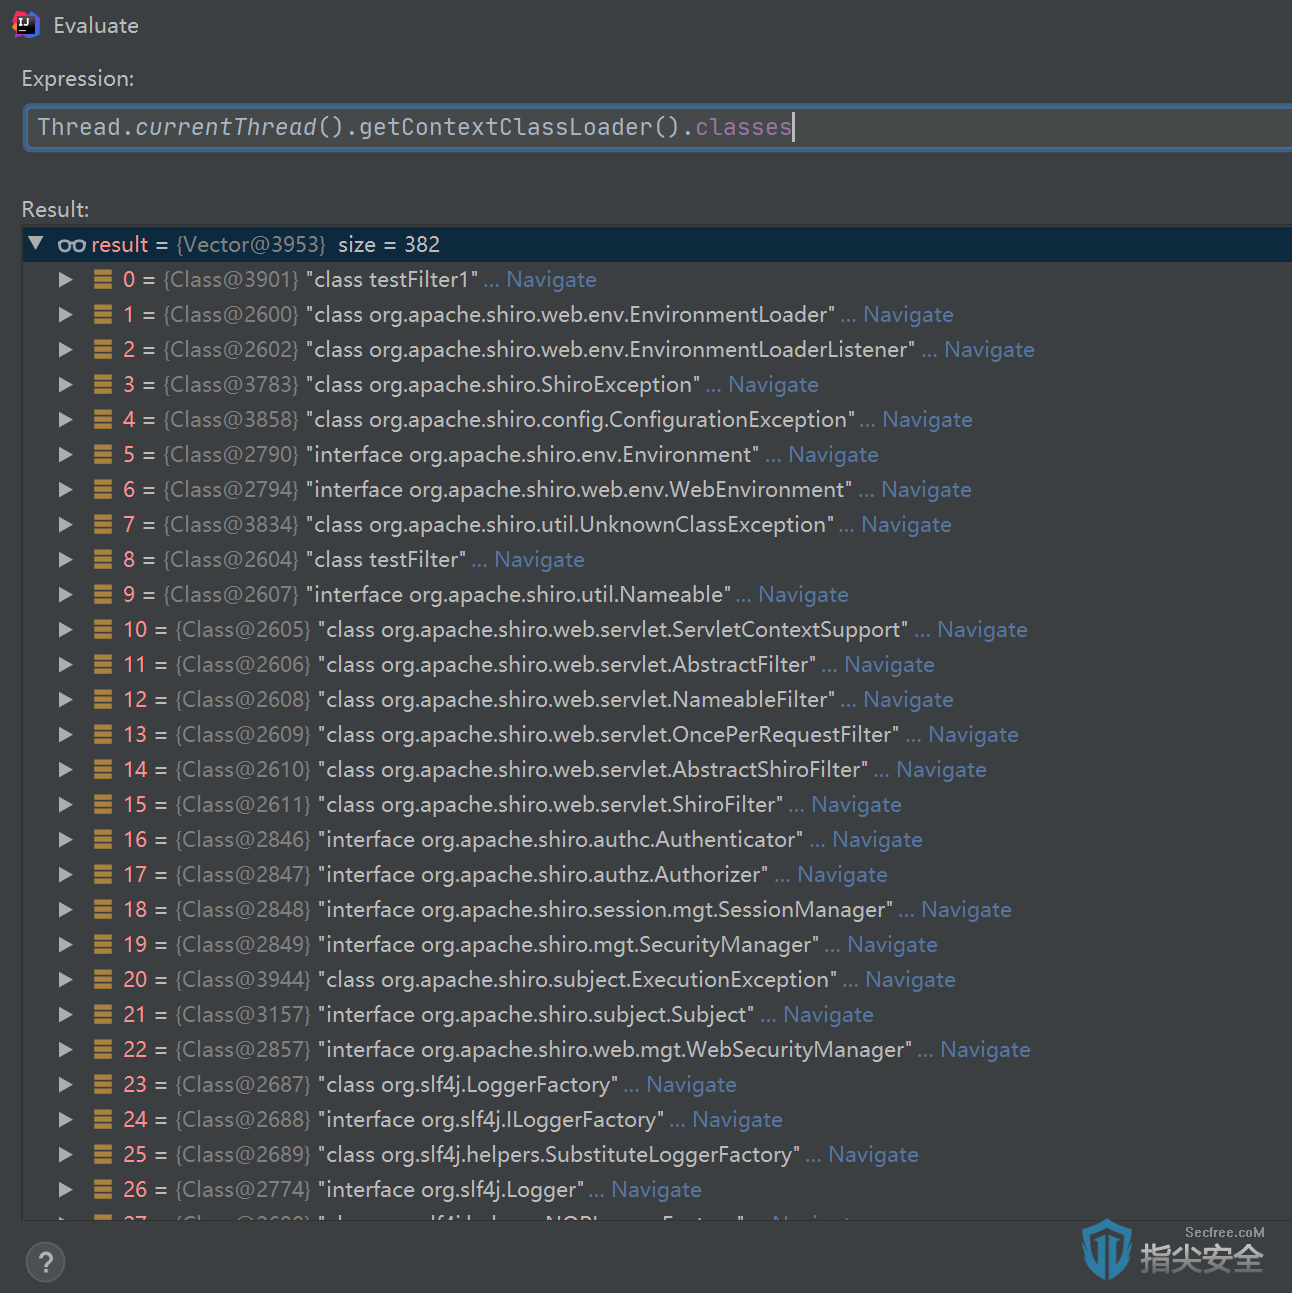
Task: Click the "size = 382" result text
Action: pyautogui.click(x=389, y=245)
